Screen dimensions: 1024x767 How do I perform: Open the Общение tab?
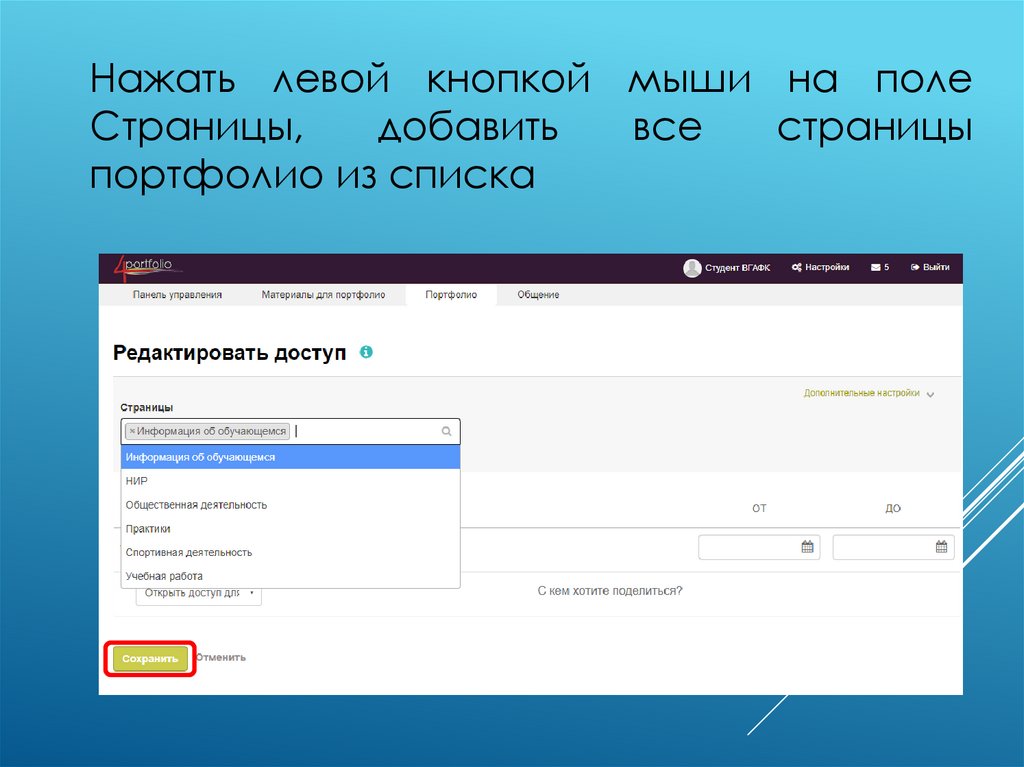[x=538, y=295]
